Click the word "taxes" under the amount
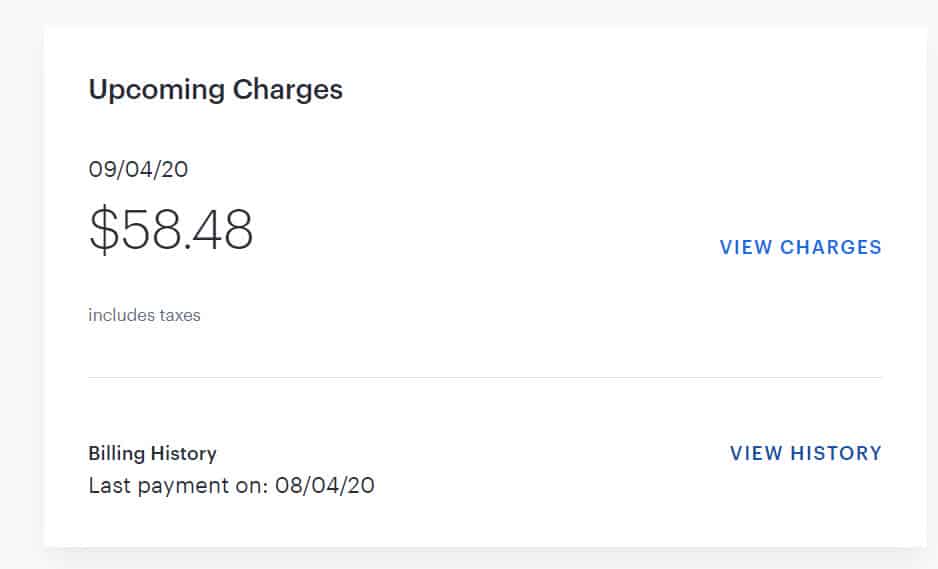Viewport: 938px width, 569px height. pos(180,315)
